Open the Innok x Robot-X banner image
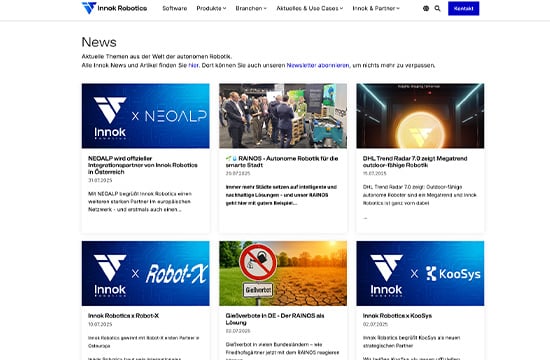Screen dimensions: 550x360 146,273
